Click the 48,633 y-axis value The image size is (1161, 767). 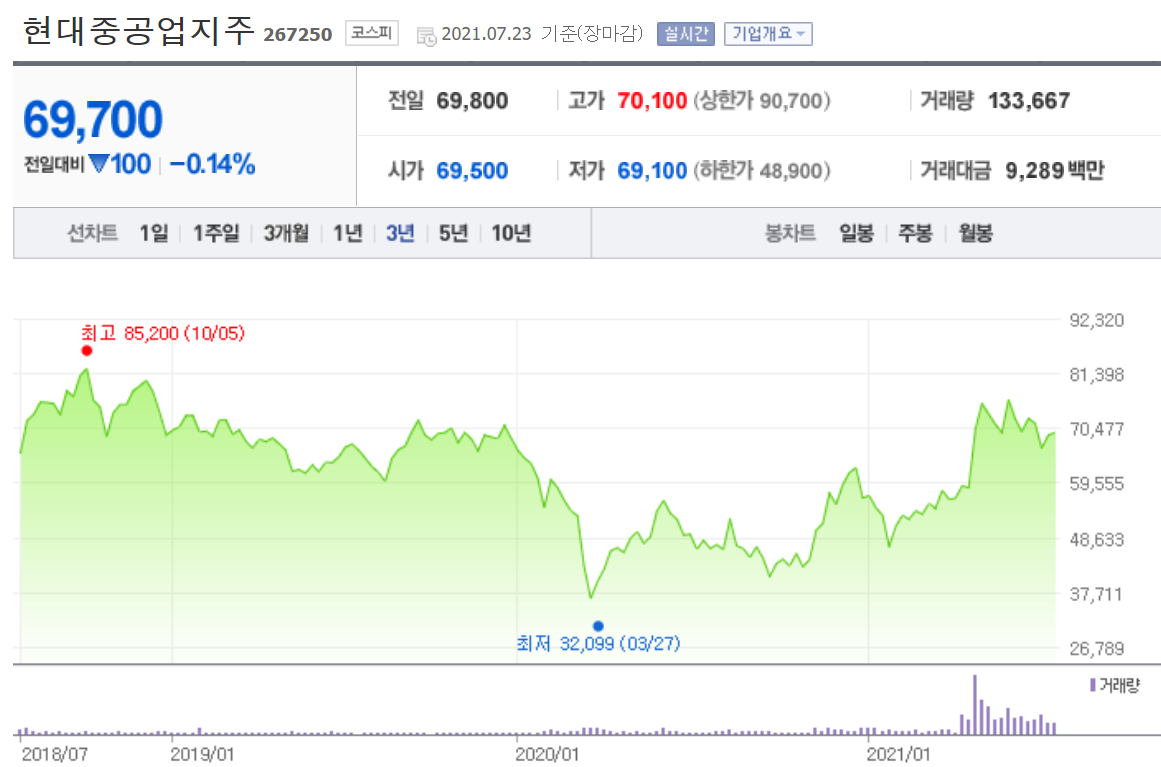[x=1097, y=540]
